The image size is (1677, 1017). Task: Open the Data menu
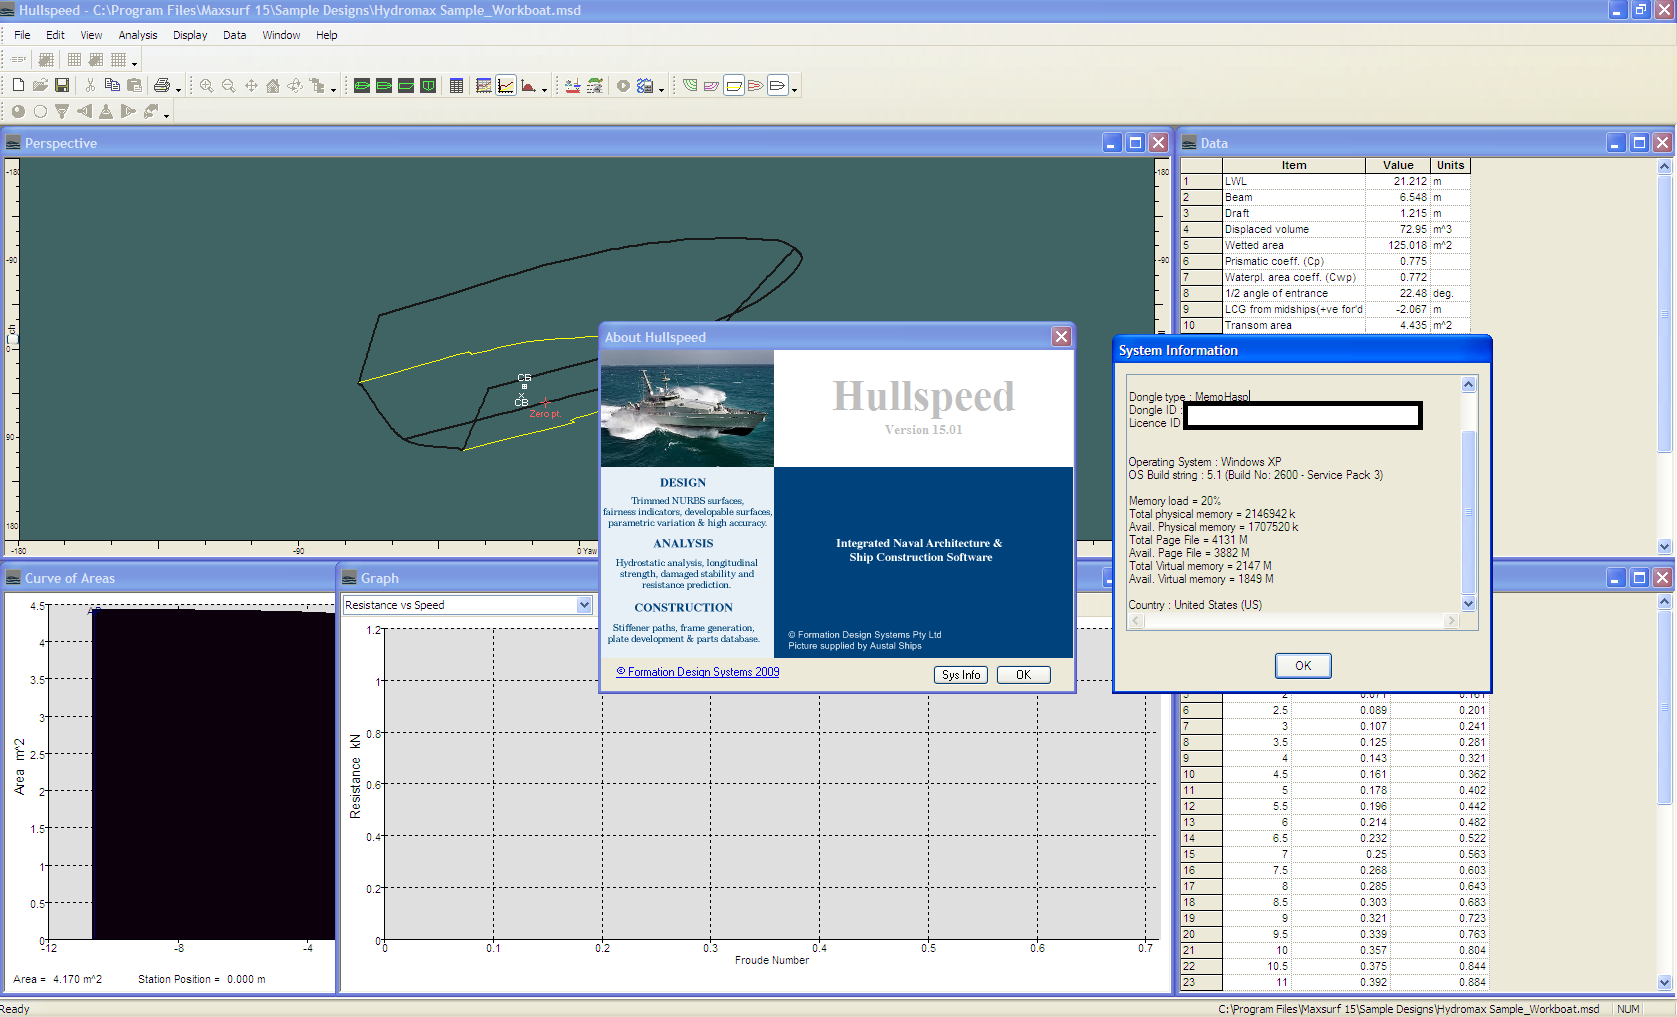[235, 35]
